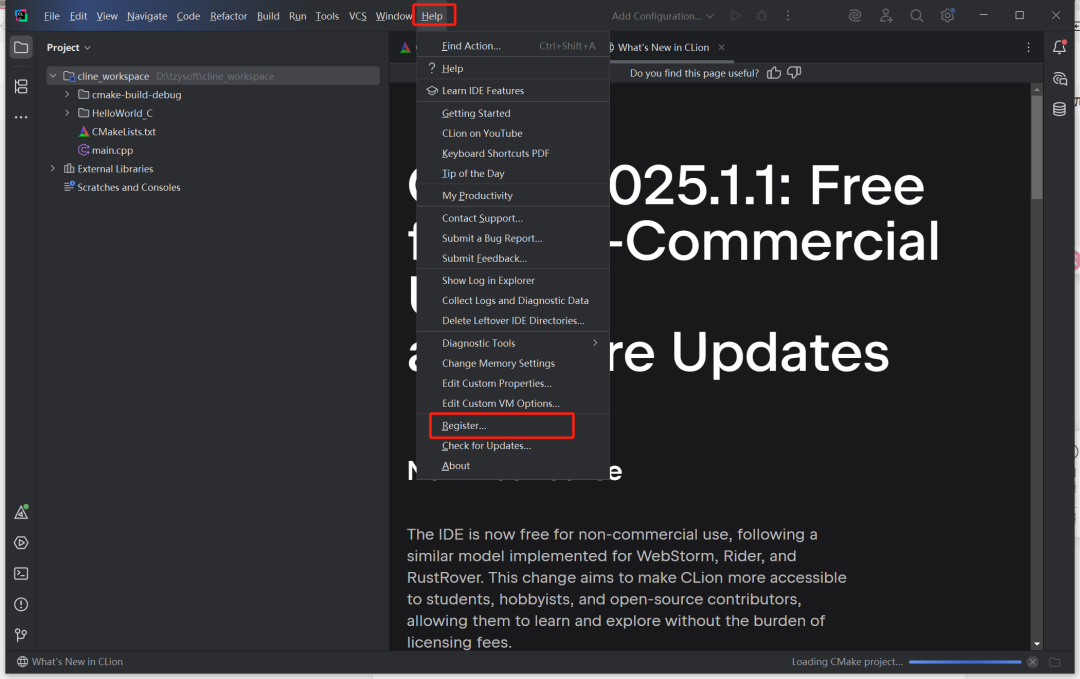Cancel Loading CMake project progress
Image resolution: width=1080 pixels, height=679 pixels.
click(x=1032, y=662)
